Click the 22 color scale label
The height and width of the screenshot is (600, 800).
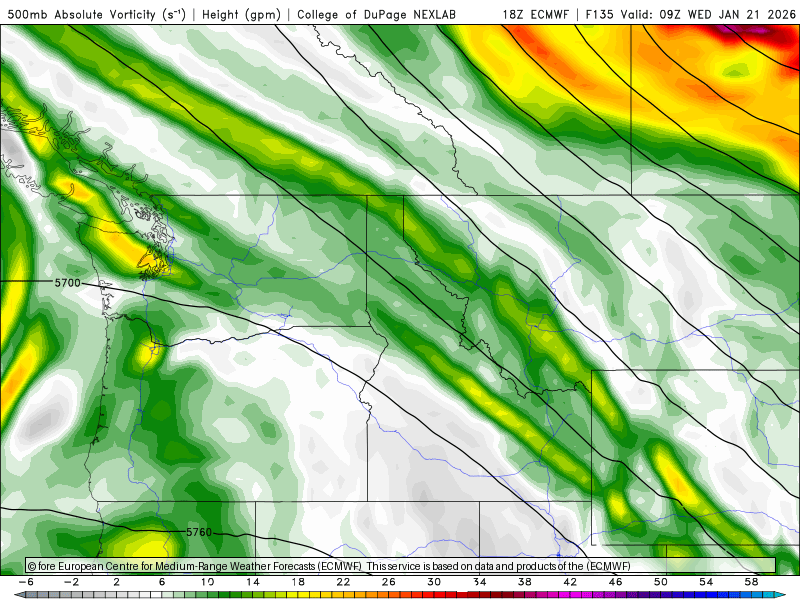click(x=343, y=582)
